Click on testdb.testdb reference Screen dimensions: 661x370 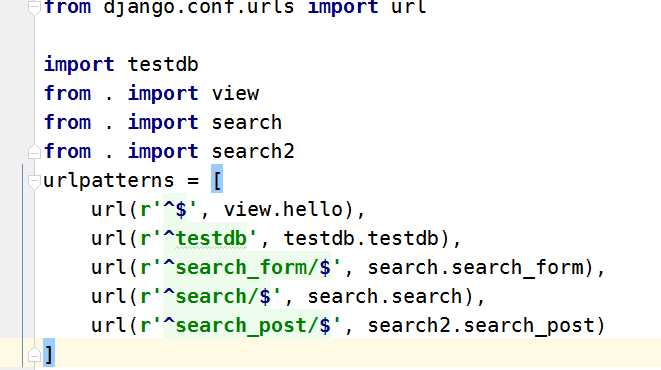pos(361,239)
